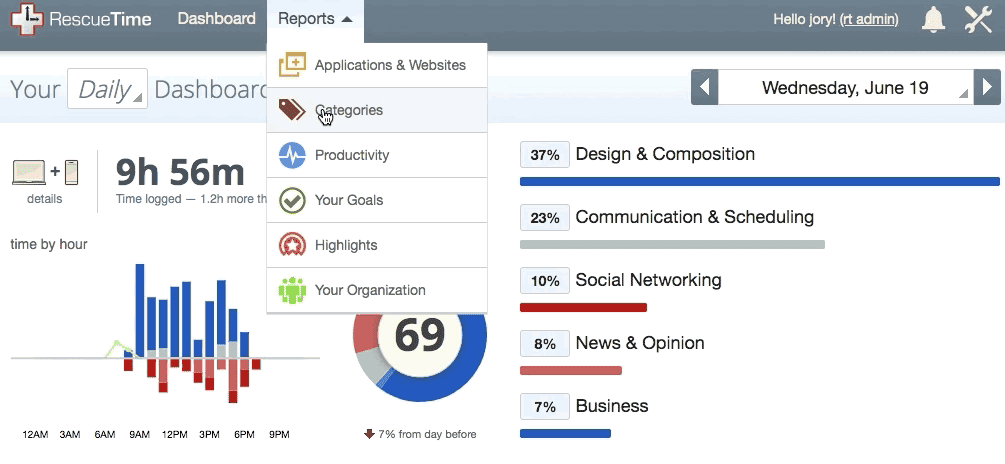Open the Wednesday, June 19 date picker
This screenshot has height=464, width=1005.
[x=845, y=88]
